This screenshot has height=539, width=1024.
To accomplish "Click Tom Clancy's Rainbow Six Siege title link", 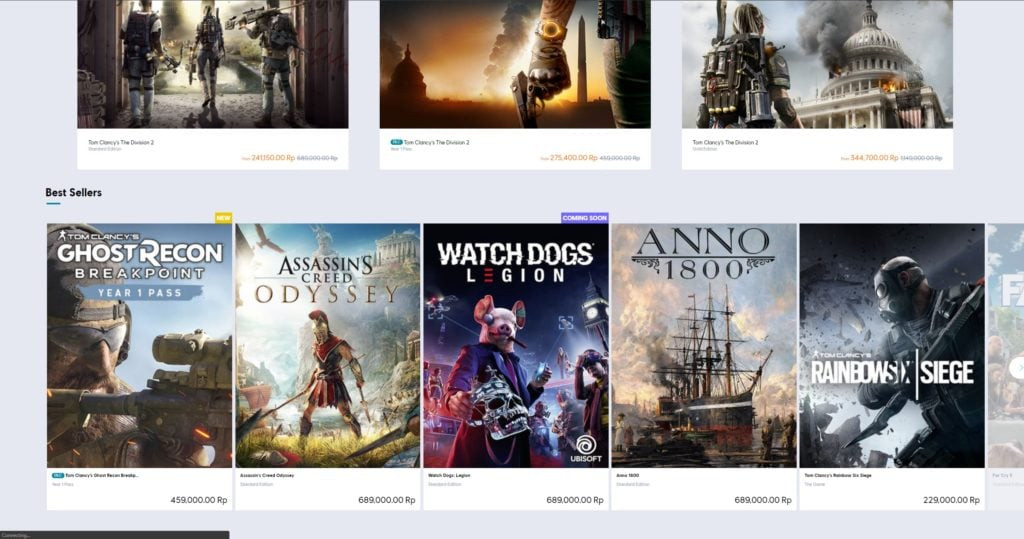I will (840, 475).
